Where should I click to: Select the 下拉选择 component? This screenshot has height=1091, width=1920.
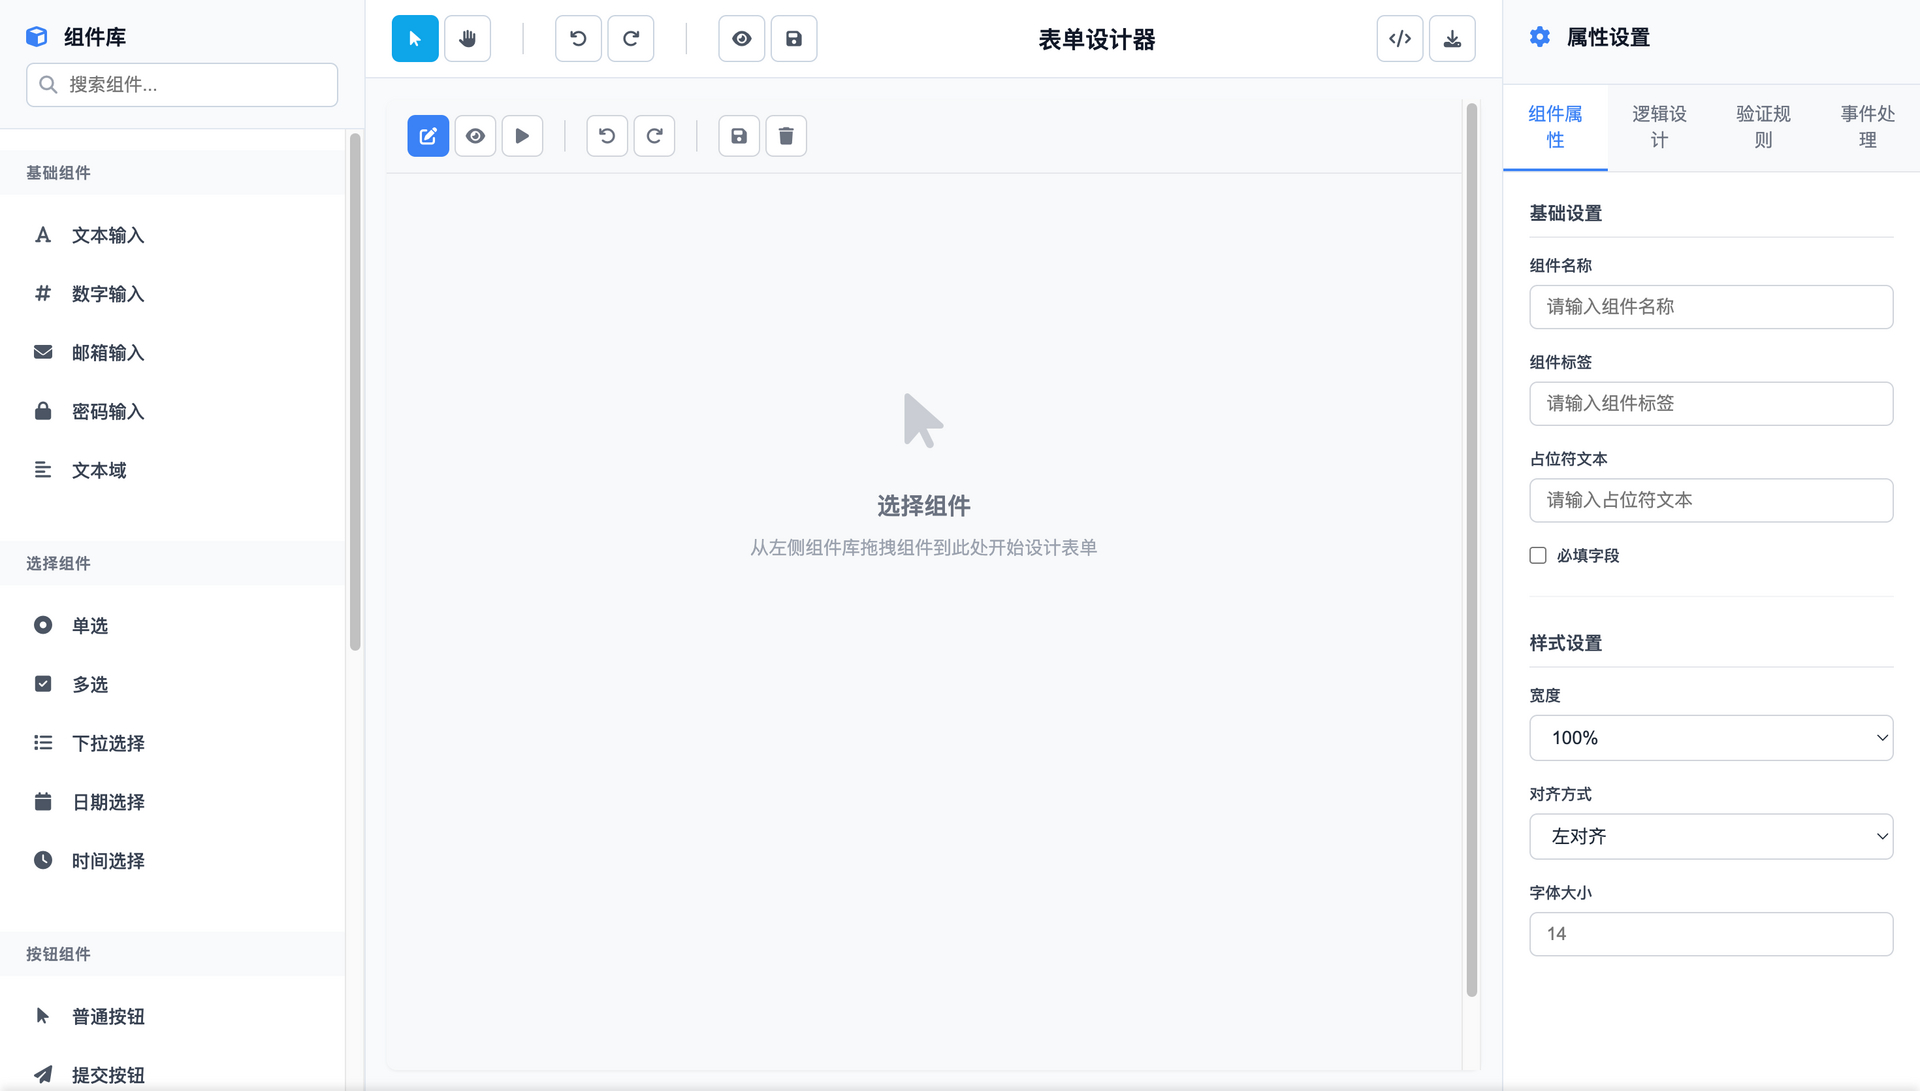(x=108, y=743)
